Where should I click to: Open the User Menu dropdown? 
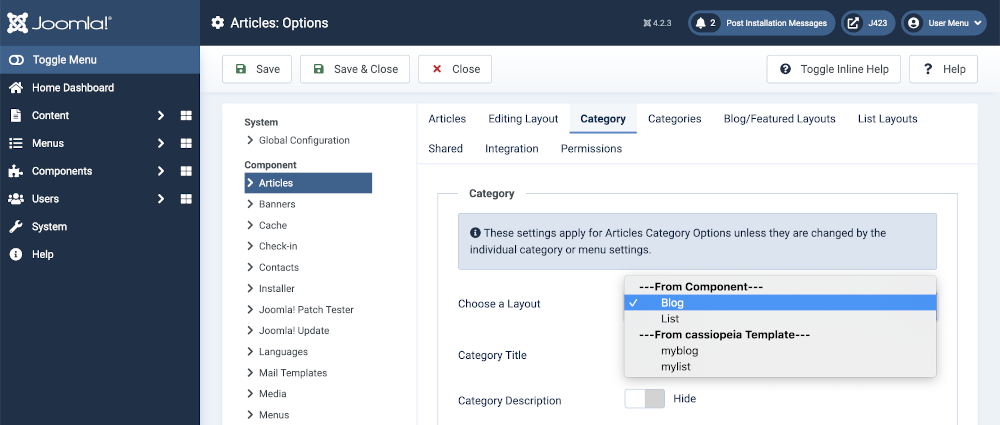[943, 23]
